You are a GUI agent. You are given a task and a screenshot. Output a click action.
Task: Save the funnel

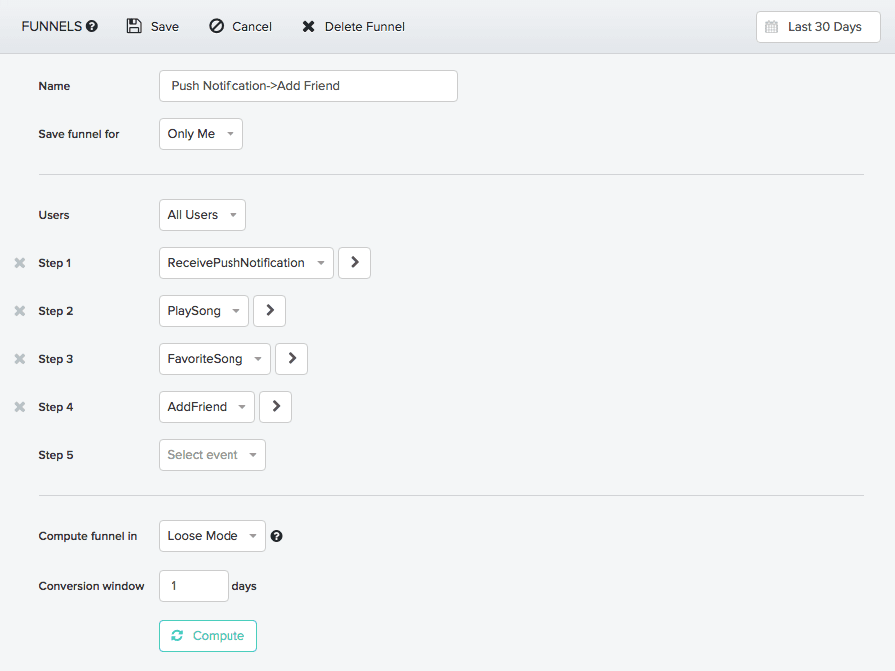(153, 27)
